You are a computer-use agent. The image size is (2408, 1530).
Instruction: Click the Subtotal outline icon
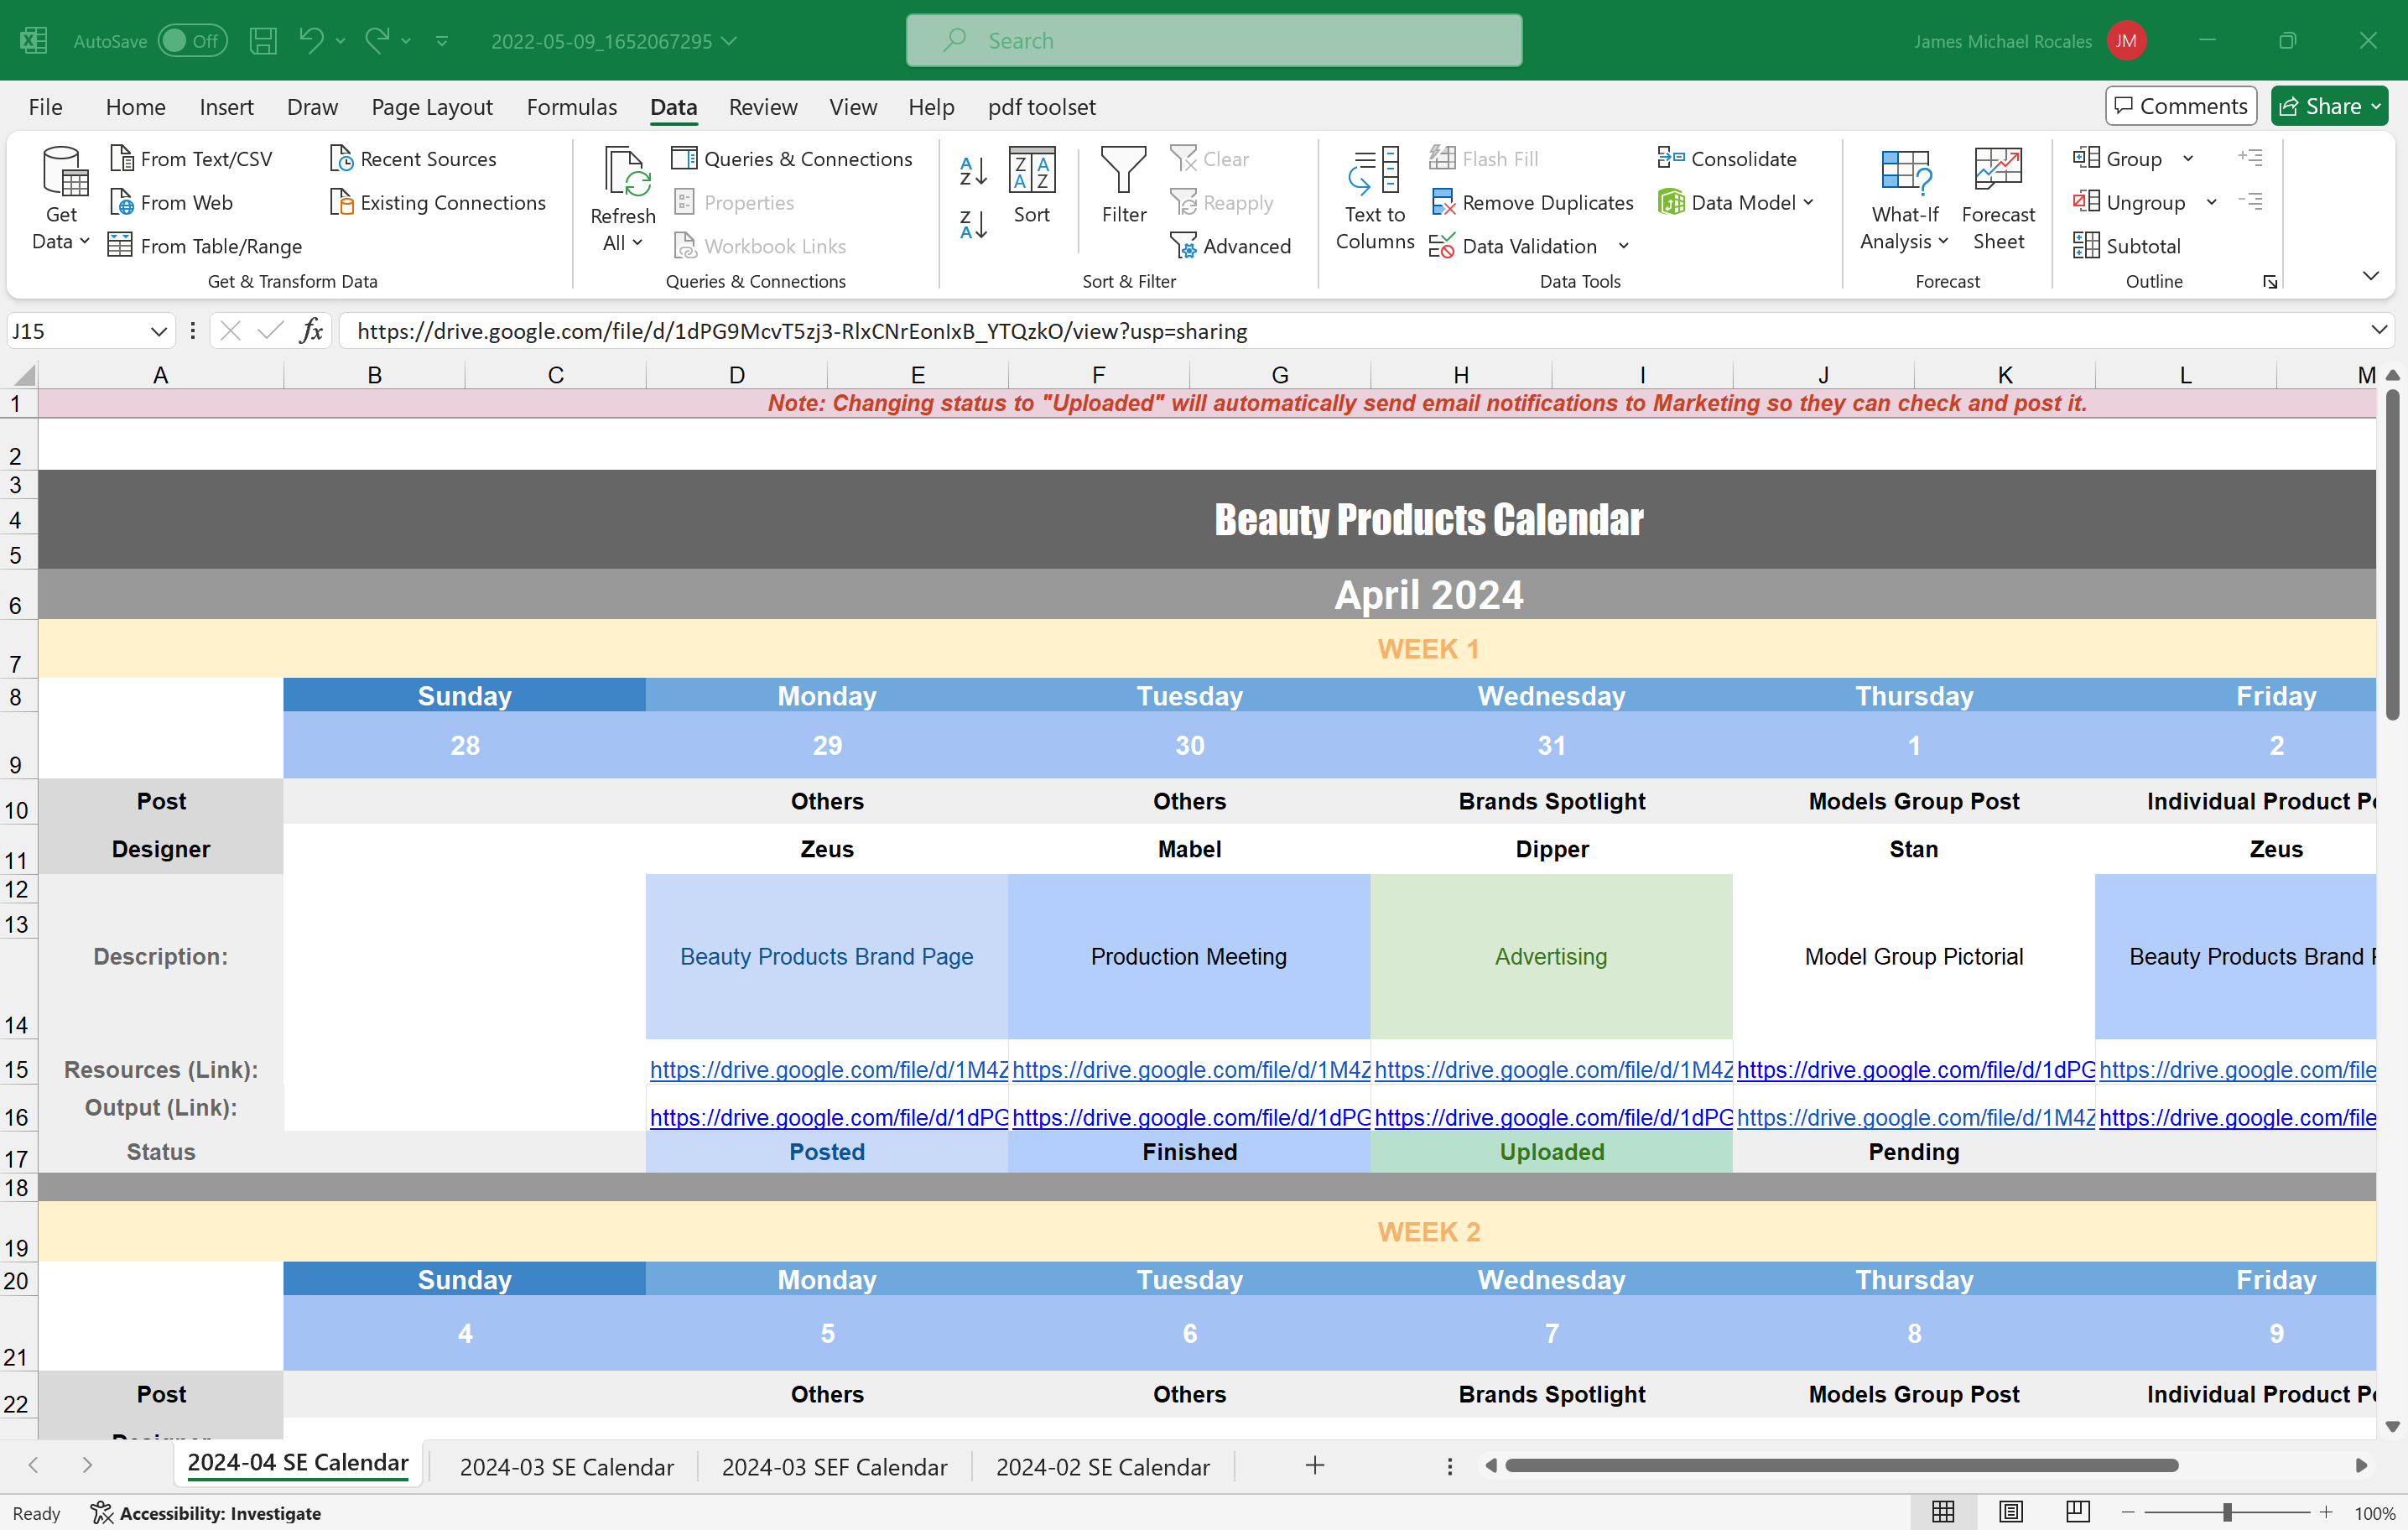coord(2086,246)
